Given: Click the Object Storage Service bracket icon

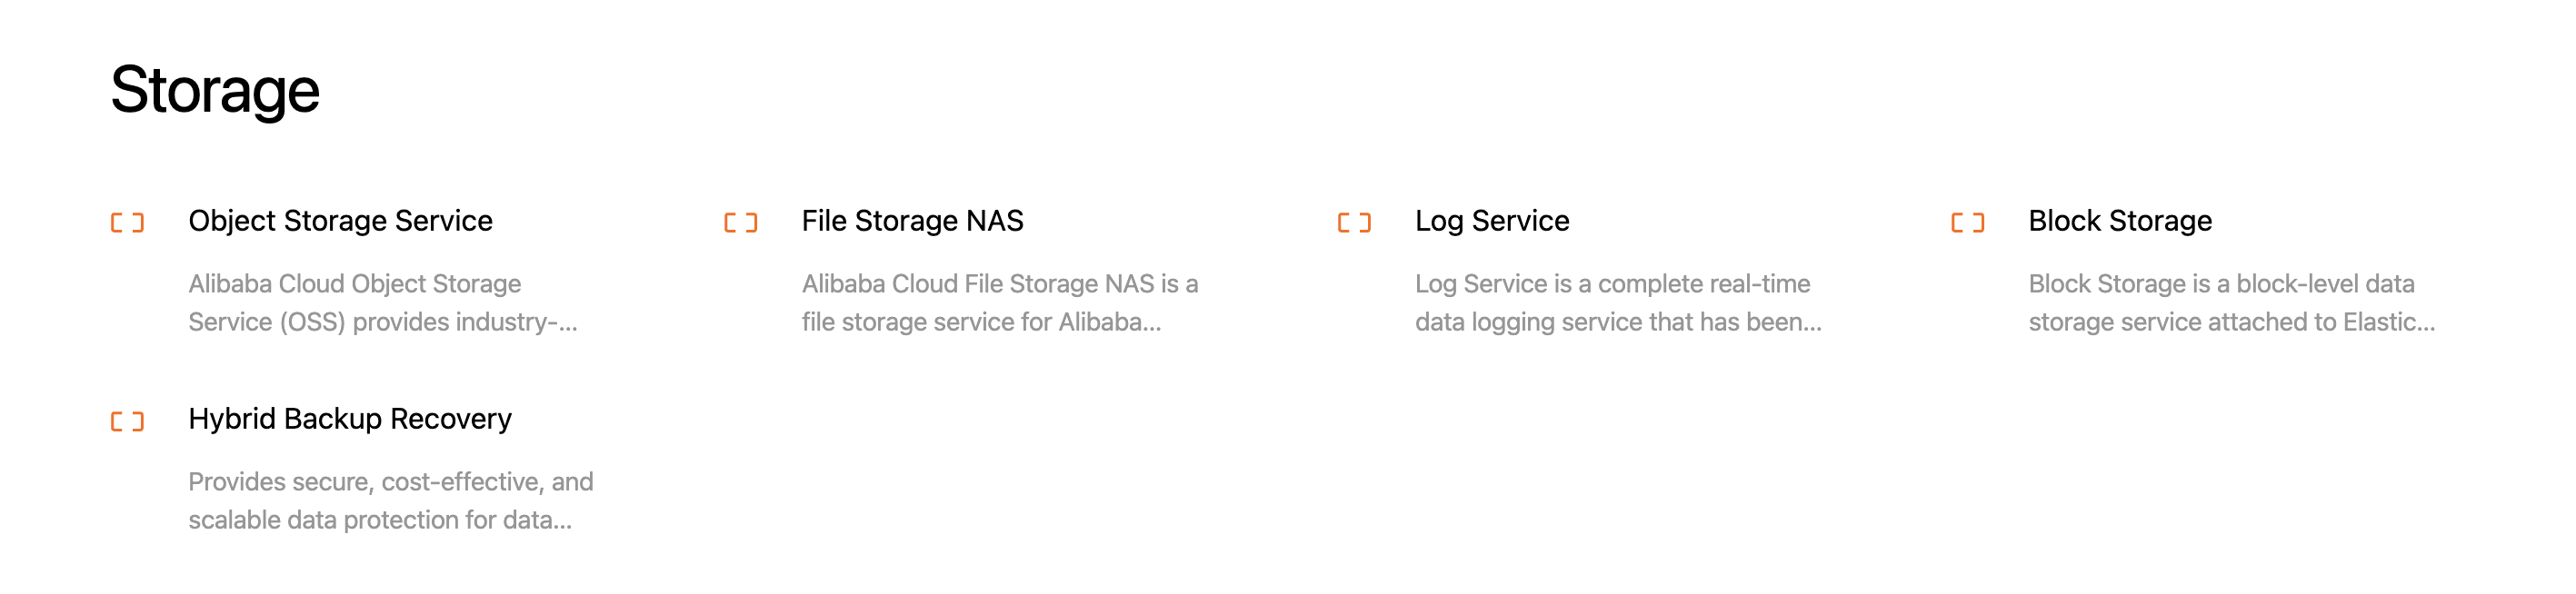Looking at the screenshot, I should tap(127, 222).
